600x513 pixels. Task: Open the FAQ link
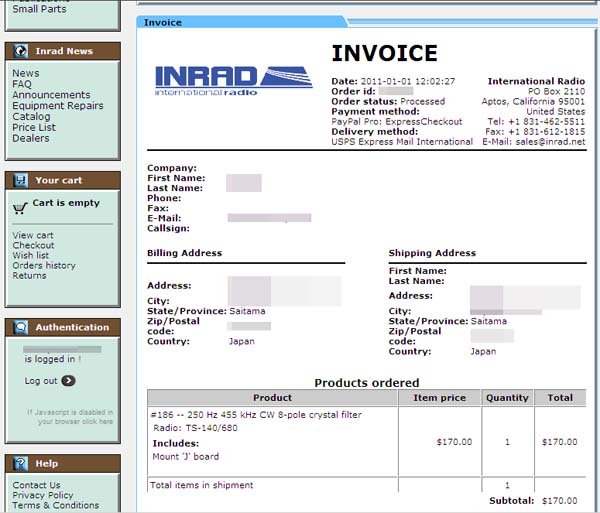click(x=22, y=84)
